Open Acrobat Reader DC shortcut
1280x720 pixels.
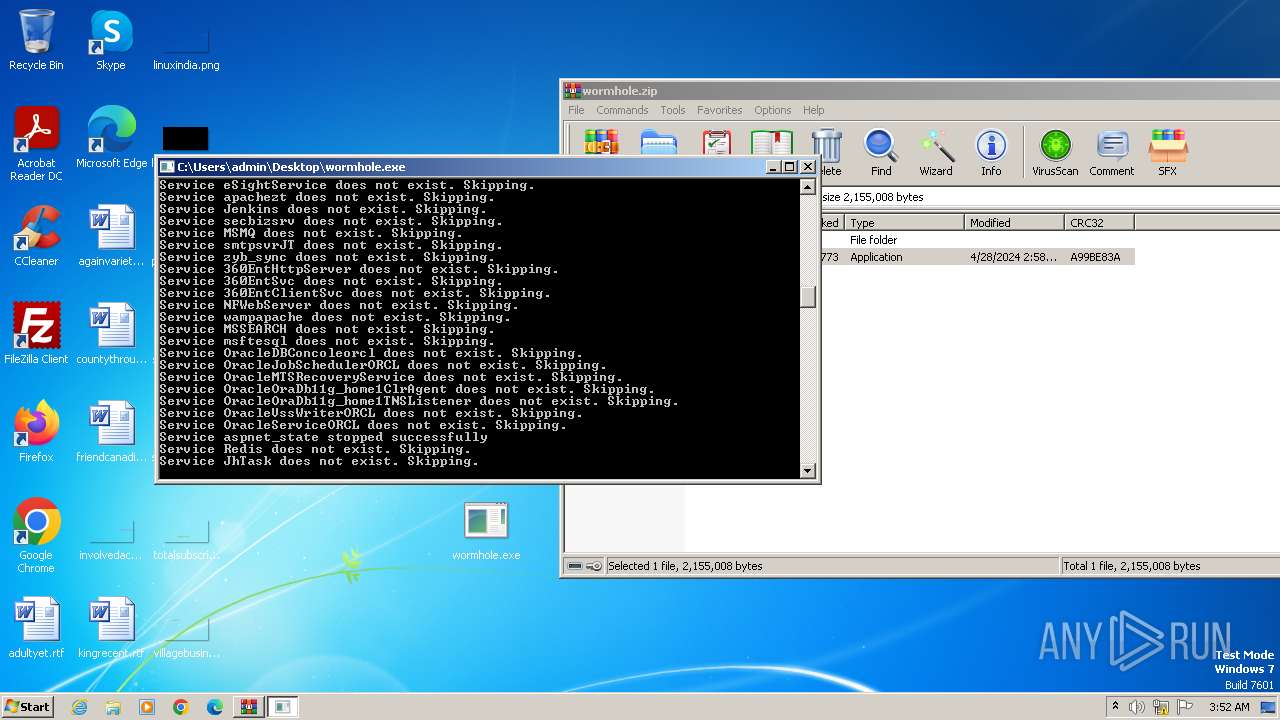pos(36,144)
